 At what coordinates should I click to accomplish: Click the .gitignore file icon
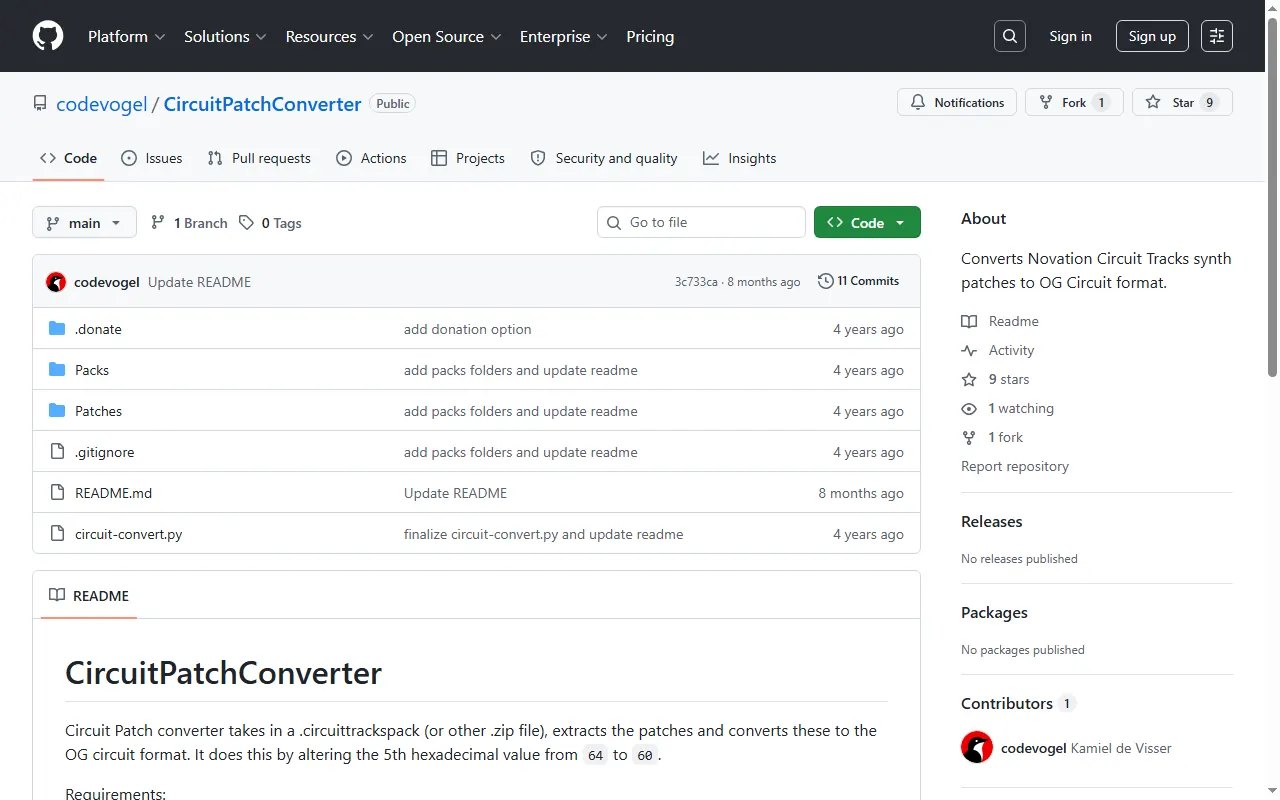pos(57,452)
